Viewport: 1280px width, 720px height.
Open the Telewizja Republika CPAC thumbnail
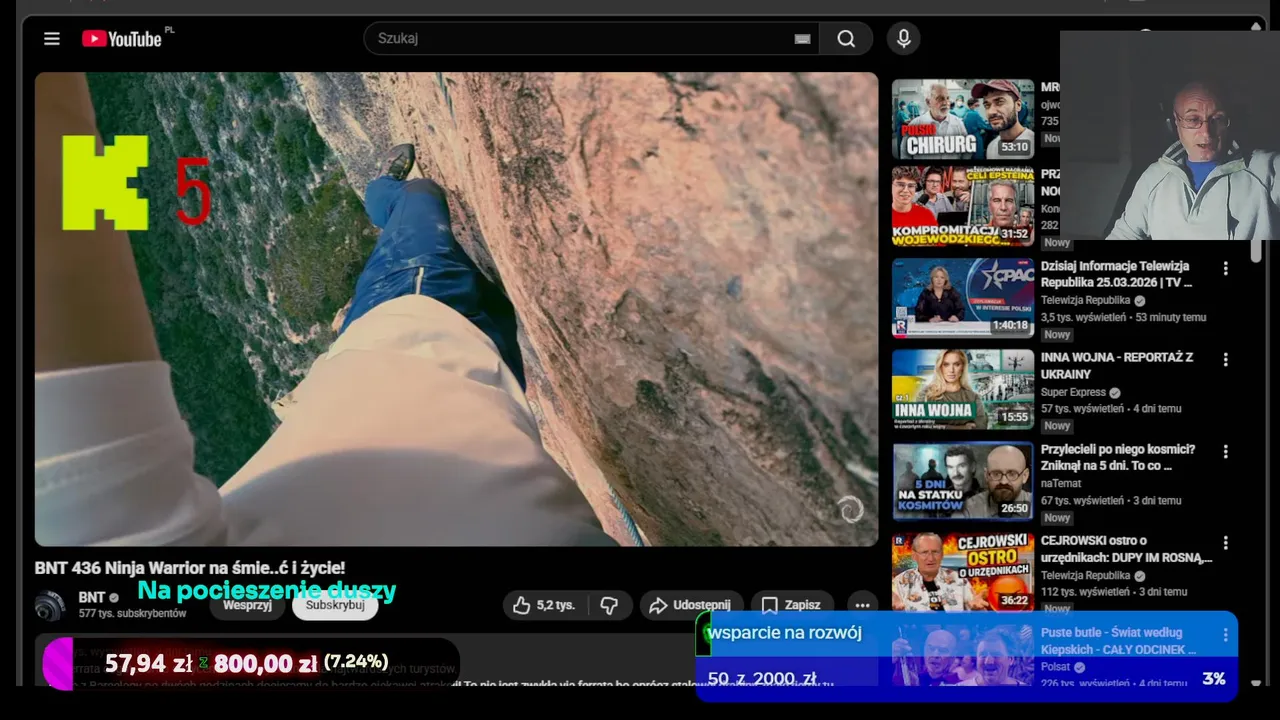pyautogui.click(x=963, y=298)
